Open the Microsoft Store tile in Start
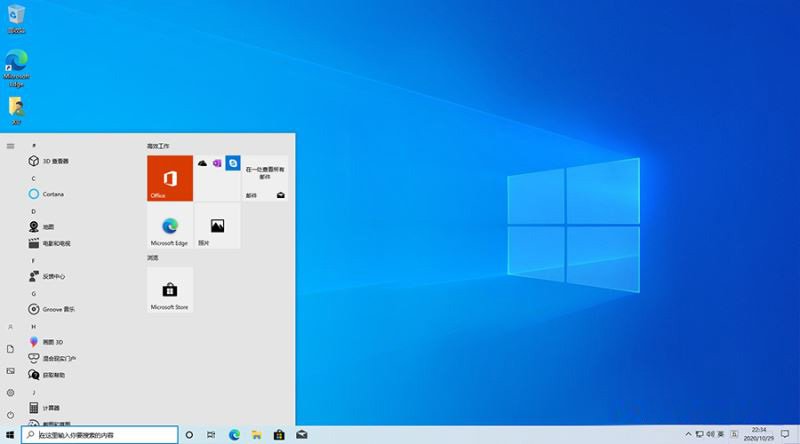This screenshot has height=444, width=800. tap(170, 290)
